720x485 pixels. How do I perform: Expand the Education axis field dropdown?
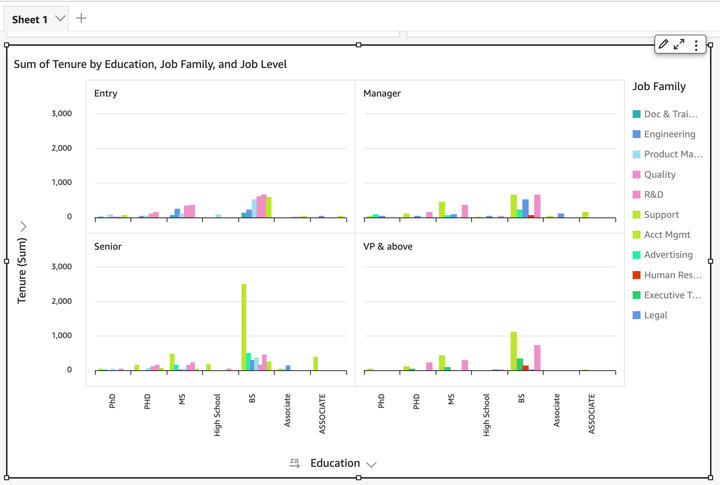click(371, 464)
